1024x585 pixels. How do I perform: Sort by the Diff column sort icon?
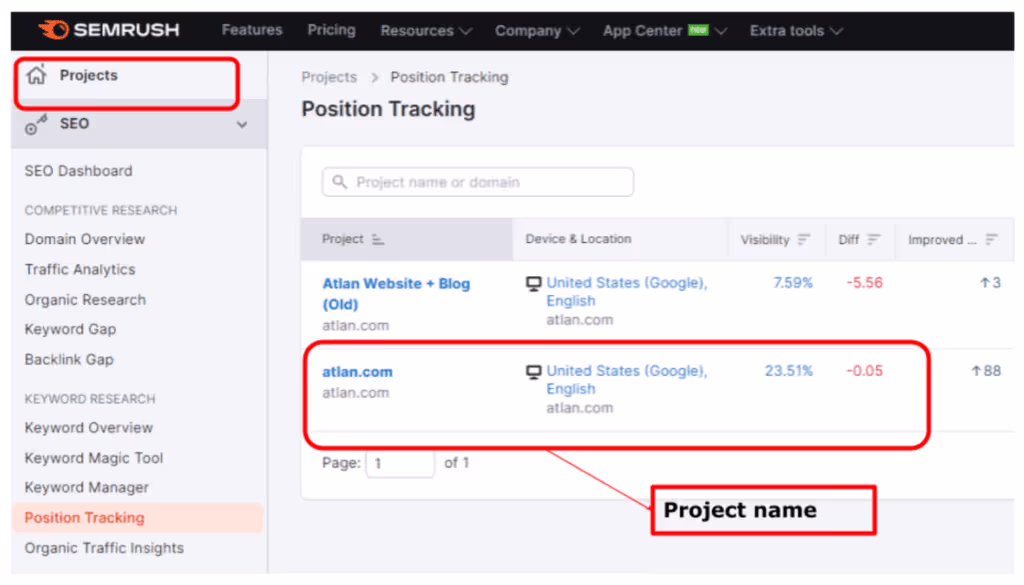[874, 240]
